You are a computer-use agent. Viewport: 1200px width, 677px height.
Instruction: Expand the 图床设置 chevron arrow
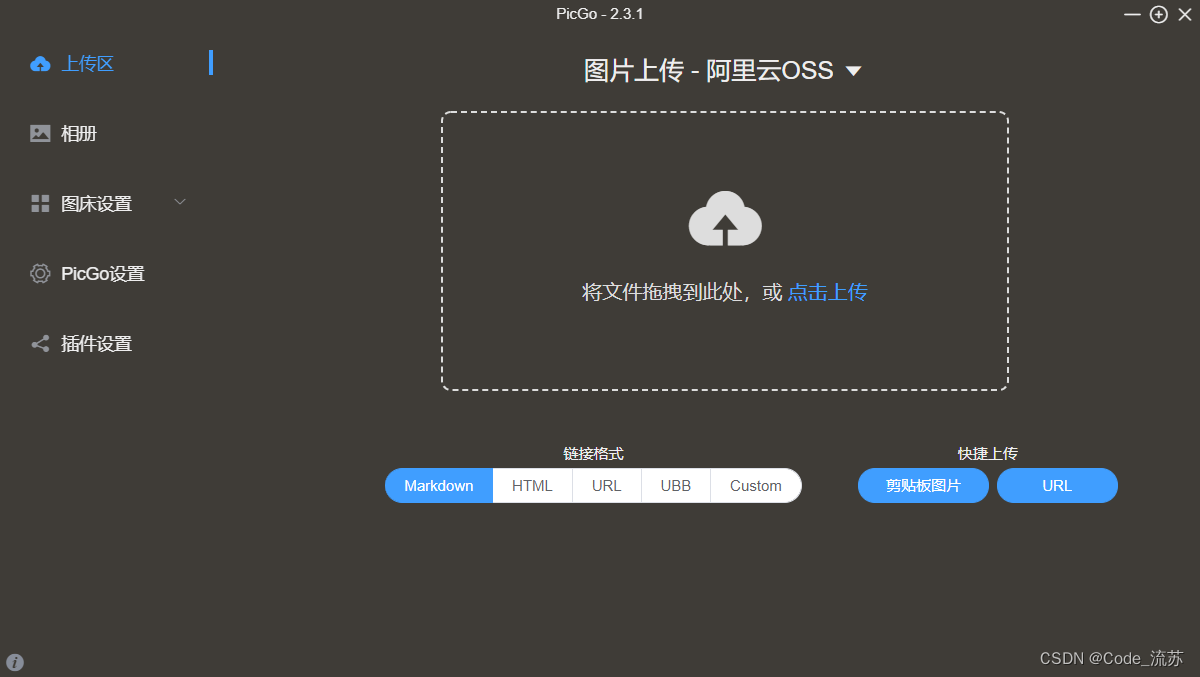pos(180,202)
